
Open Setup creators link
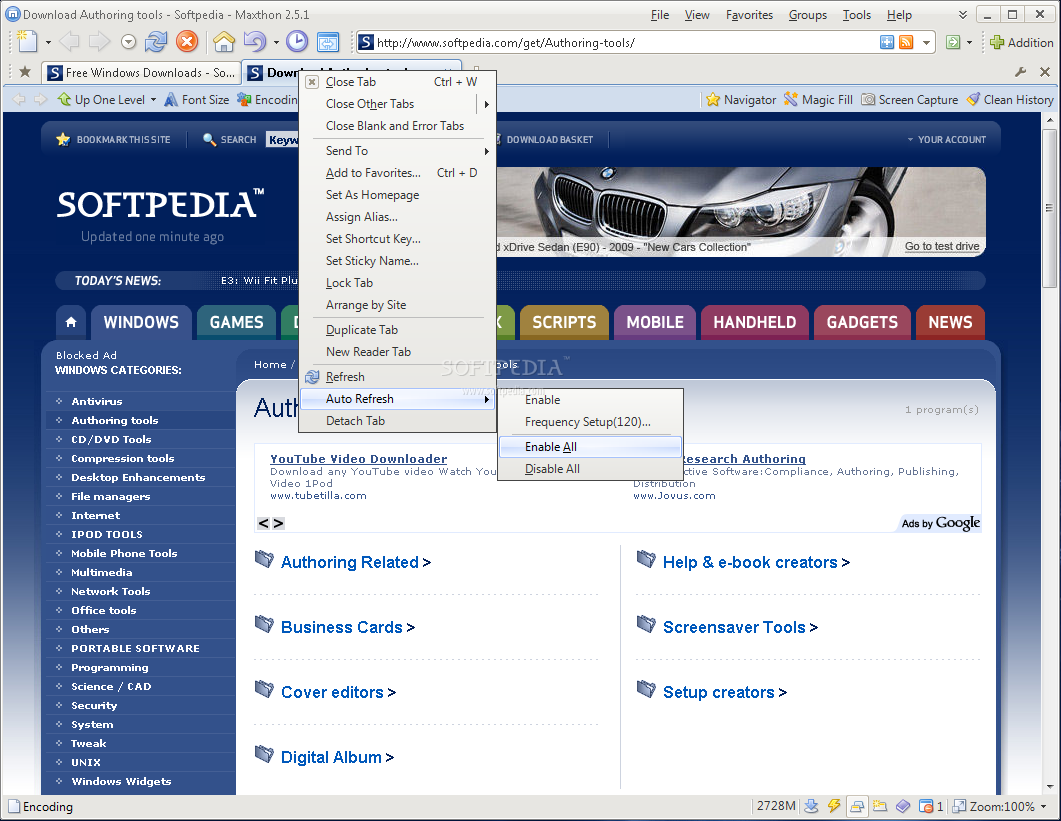pos(724,692)
